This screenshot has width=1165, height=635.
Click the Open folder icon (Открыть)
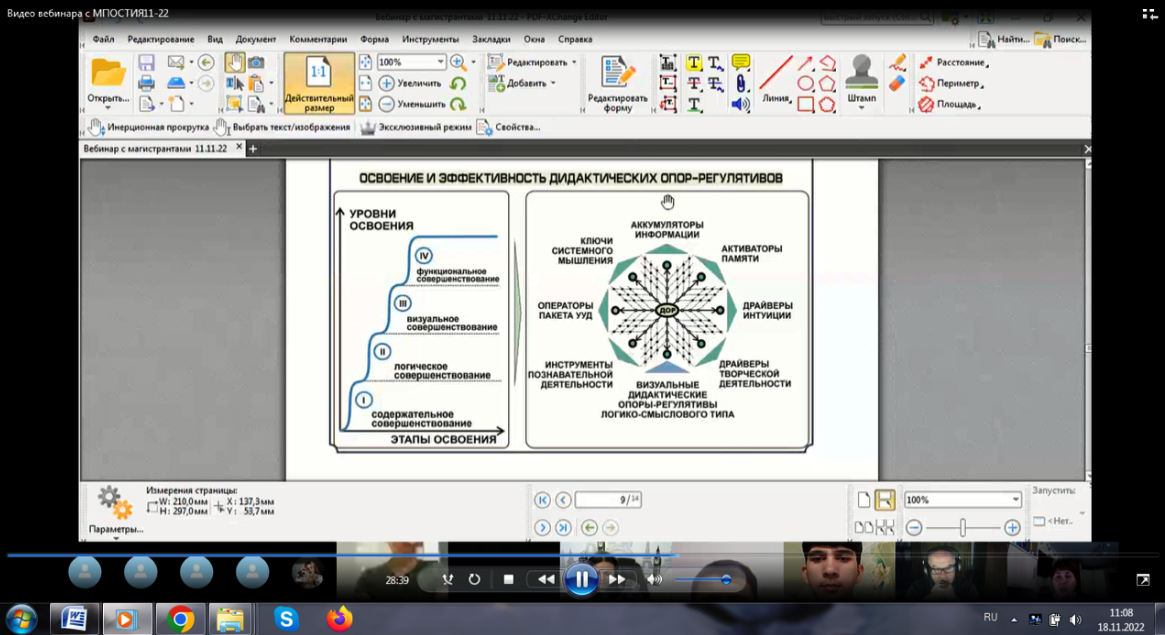(108, 73)
